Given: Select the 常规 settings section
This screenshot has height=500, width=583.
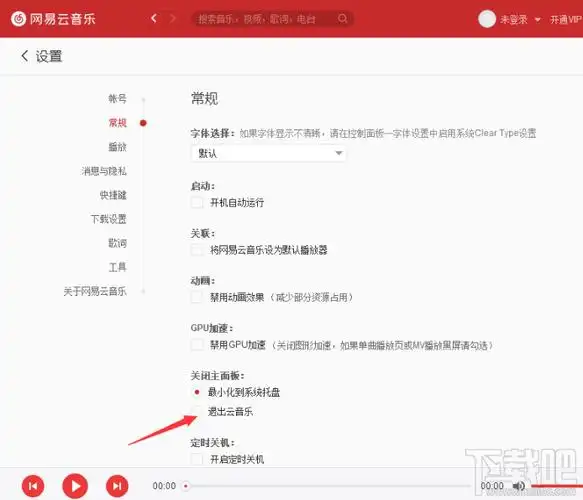Looking at the screenshot, I should [117, 123].
